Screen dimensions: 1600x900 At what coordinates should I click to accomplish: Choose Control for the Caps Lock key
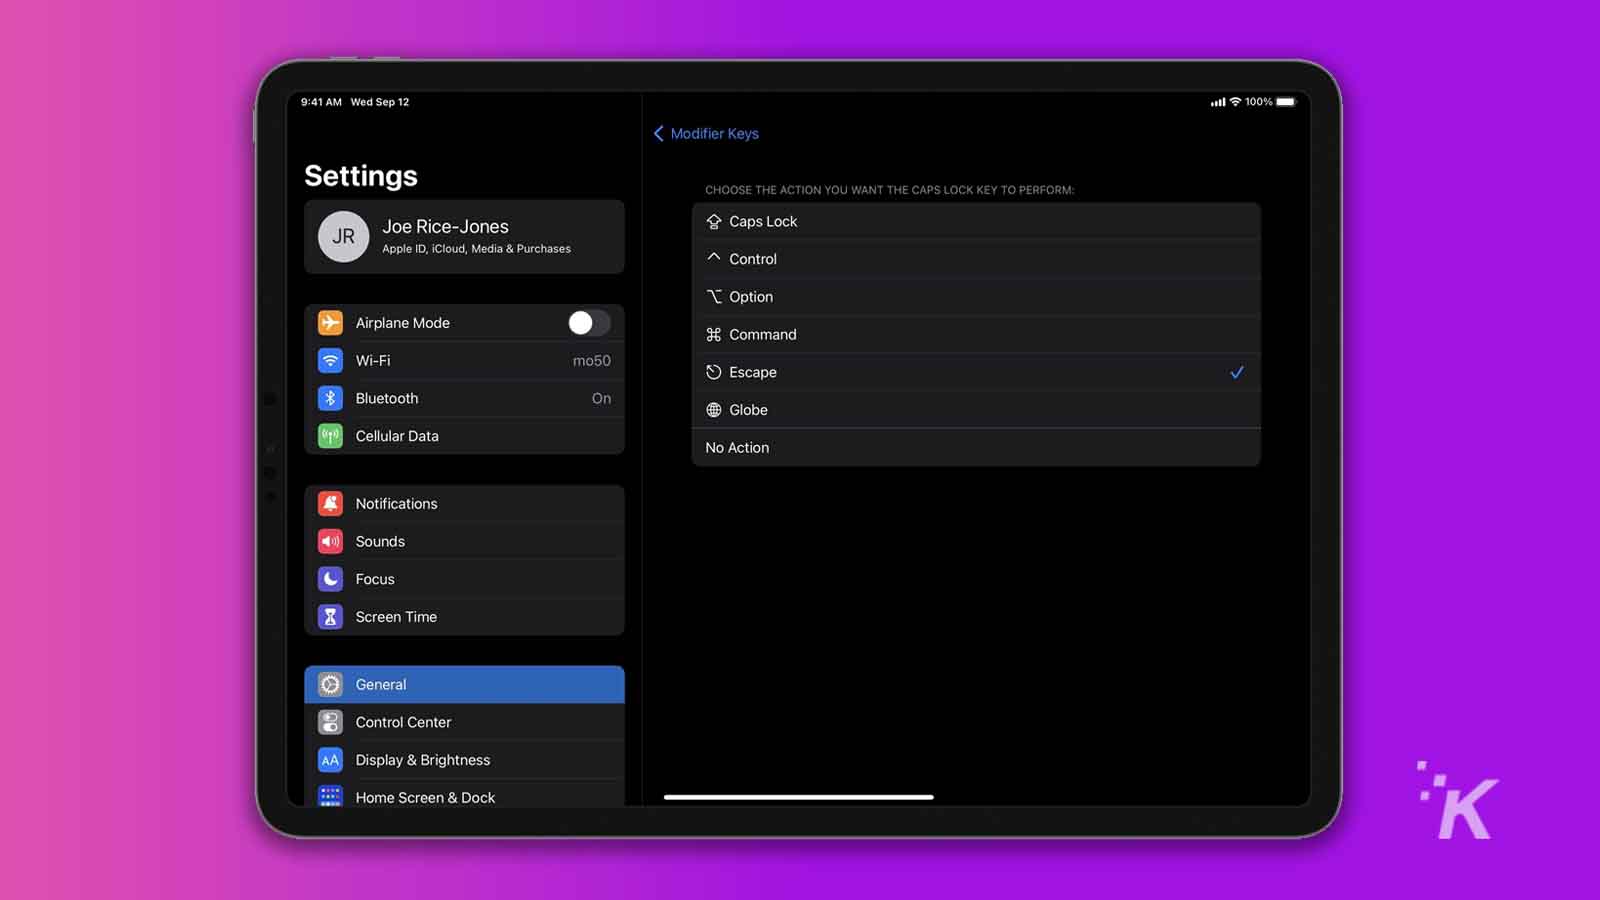[976, 259]
